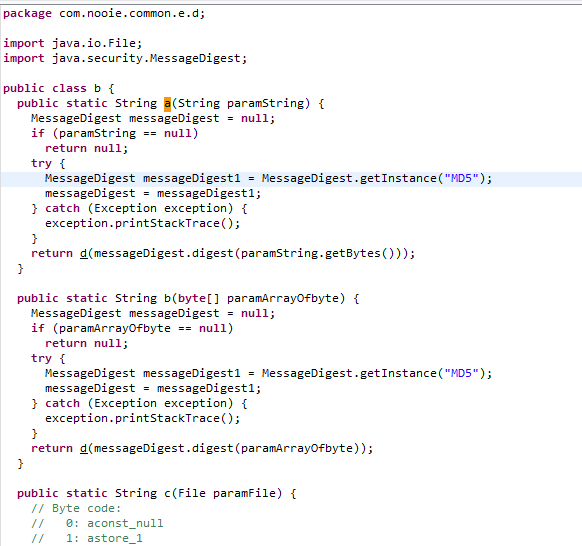Place cursor on package com.nooie.common.e.d line

coord(104,14)
